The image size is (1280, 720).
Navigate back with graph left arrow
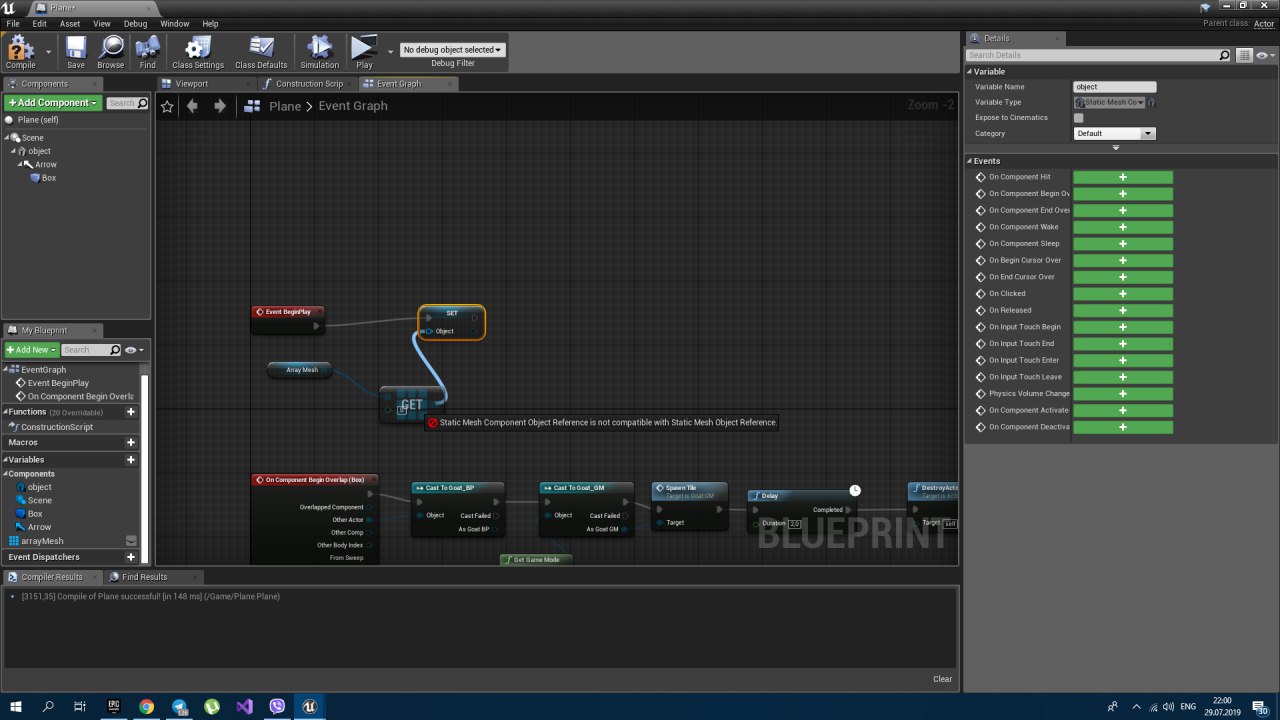(x=192, y=106)
